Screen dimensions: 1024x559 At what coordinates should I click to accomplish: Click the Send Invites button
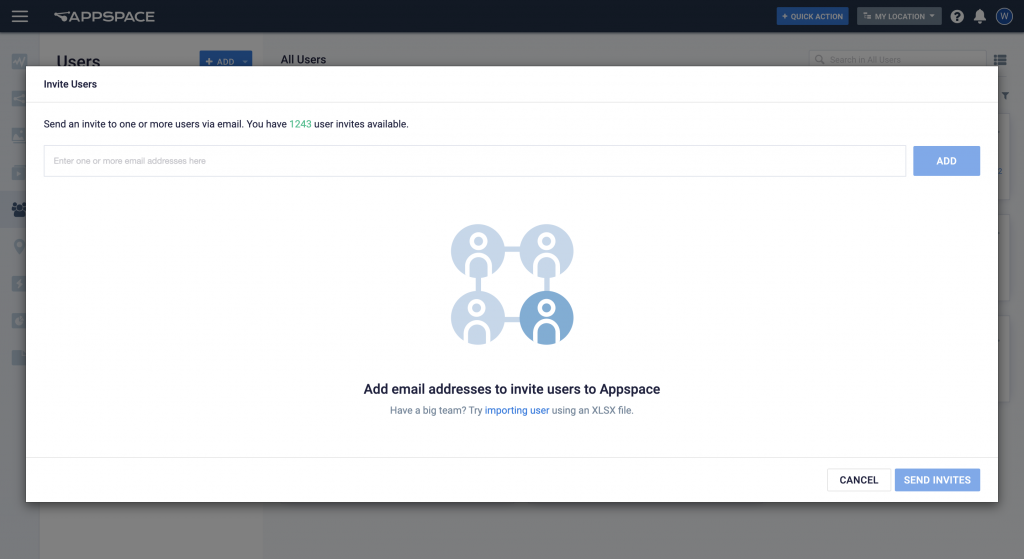click(x=937, y=480)
